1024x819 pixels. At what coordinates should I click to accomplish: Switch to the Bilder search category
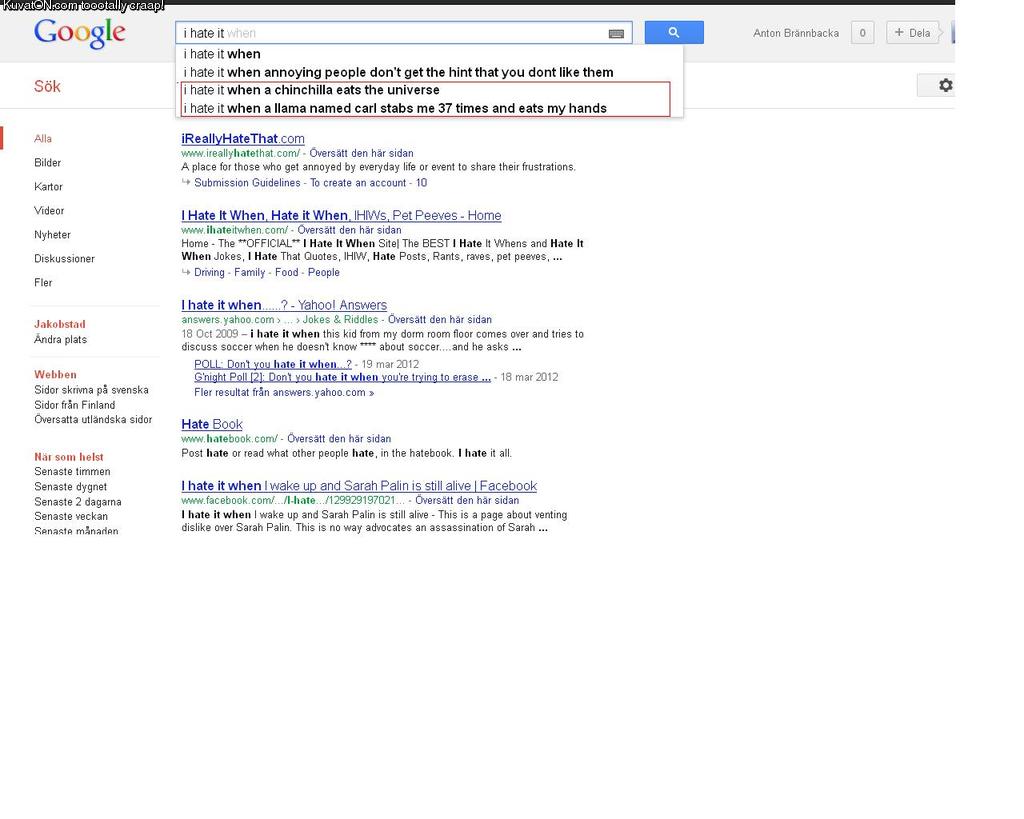point(48,163)
